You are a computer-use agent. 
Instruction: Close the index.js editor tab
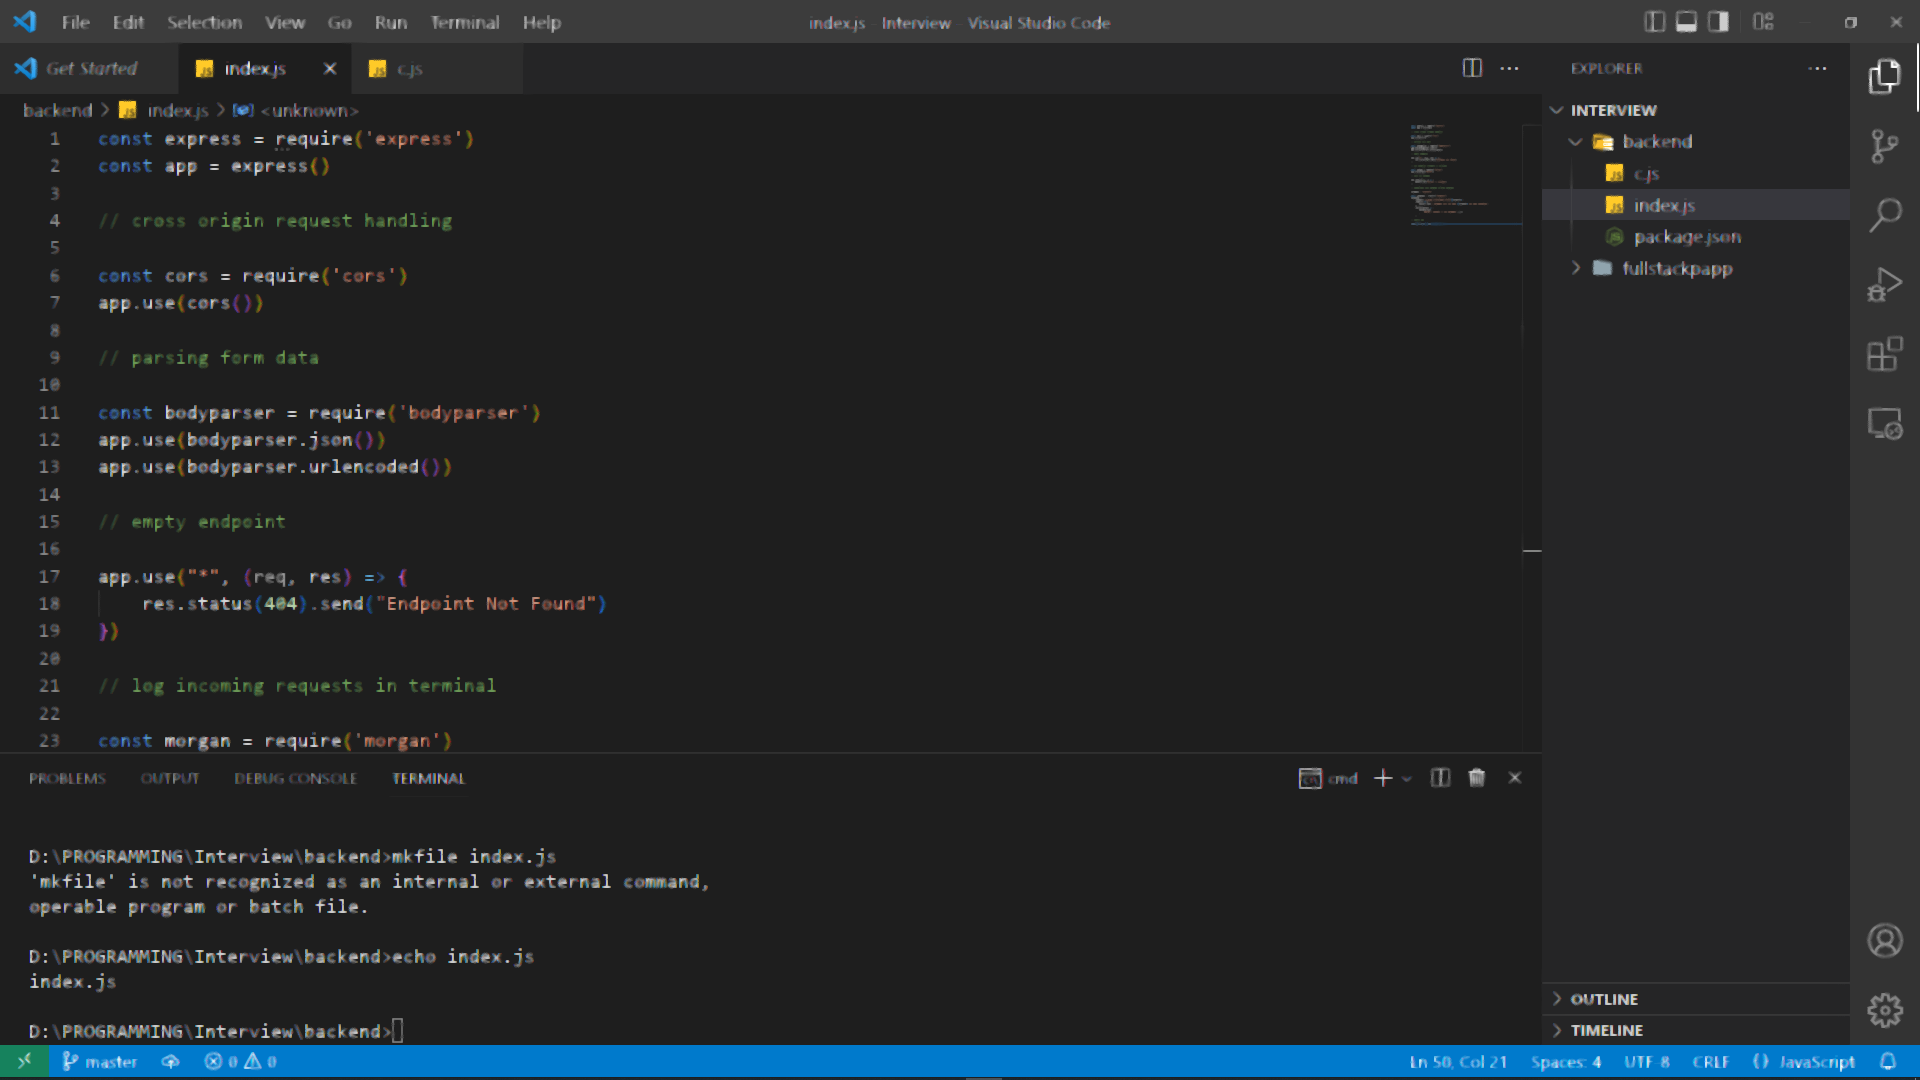pos(330,68)
